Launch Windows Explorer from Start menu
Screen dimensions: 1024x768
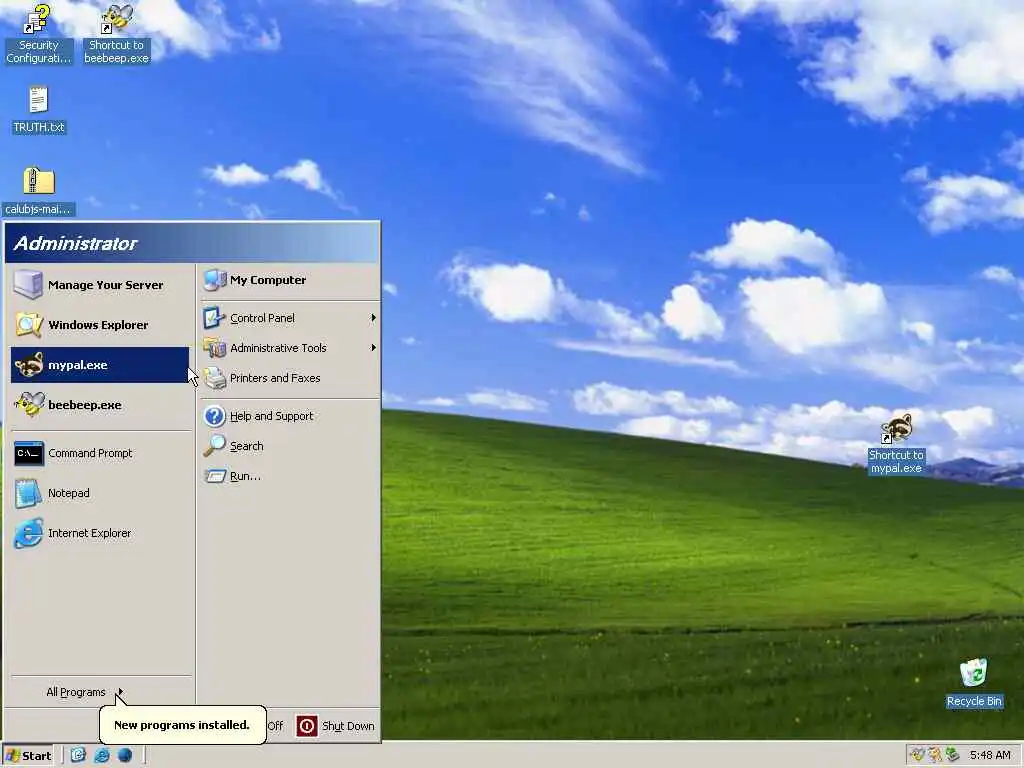pos(100,325)
